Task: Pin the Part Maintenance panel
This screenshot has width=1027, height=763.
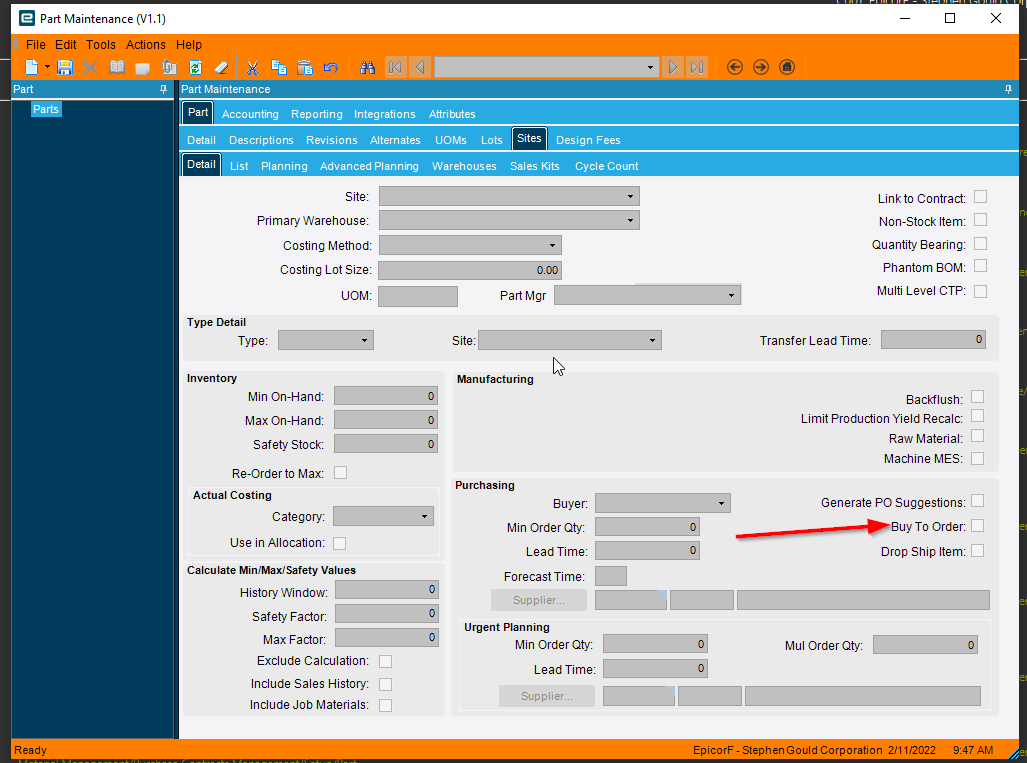Action: [x=1008, y=89]
